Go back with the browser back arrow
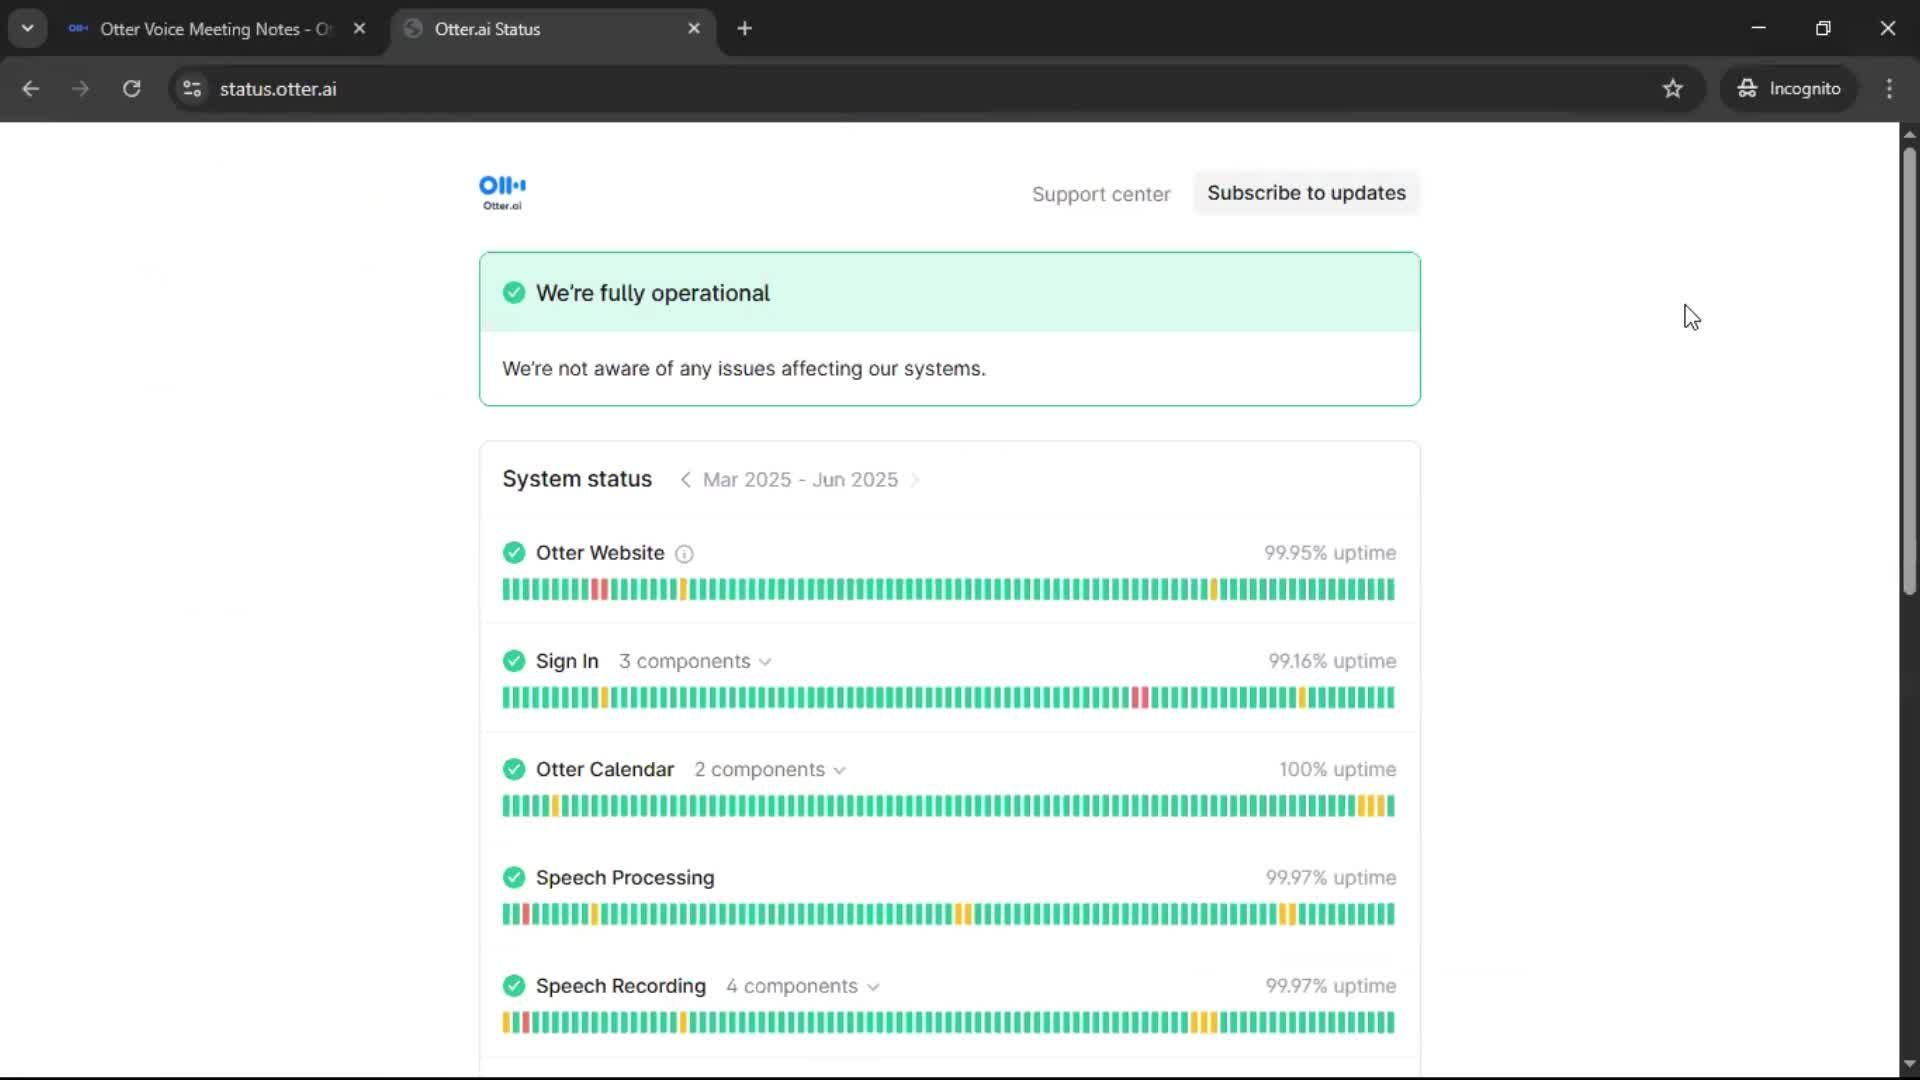The width and height of the screenshot is (1920, 1080). pos(30,89)
